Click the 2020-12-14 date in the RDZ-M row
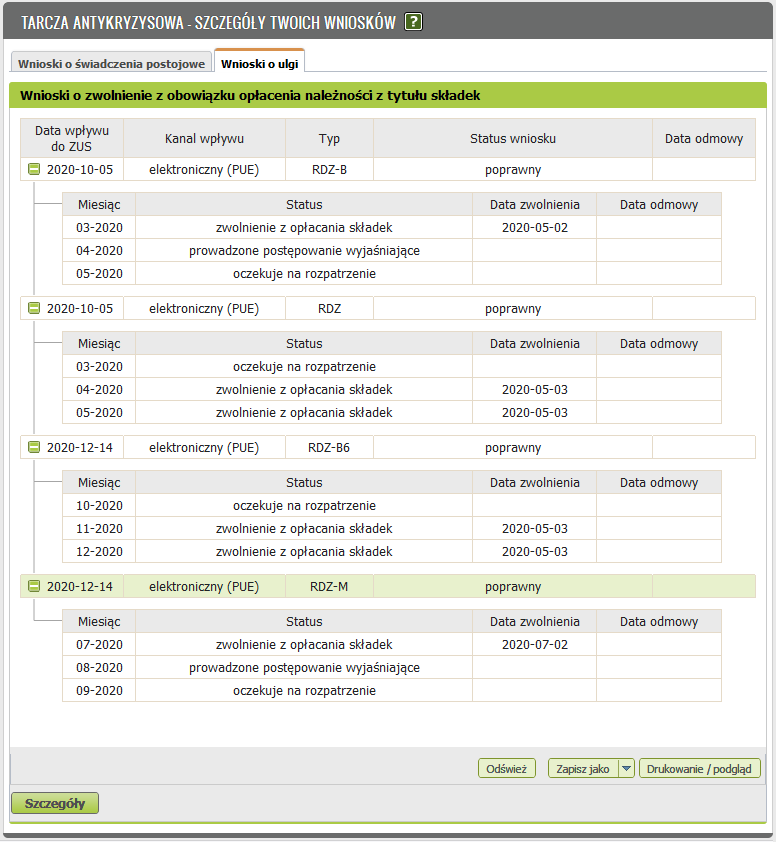The image size is (776, 842). point(80,586)
